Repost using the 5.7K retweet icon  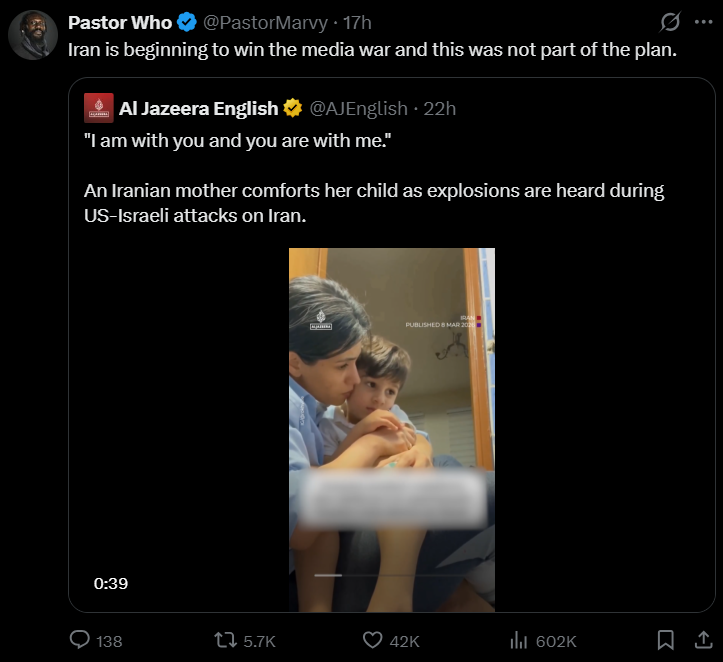click(227, 640)
